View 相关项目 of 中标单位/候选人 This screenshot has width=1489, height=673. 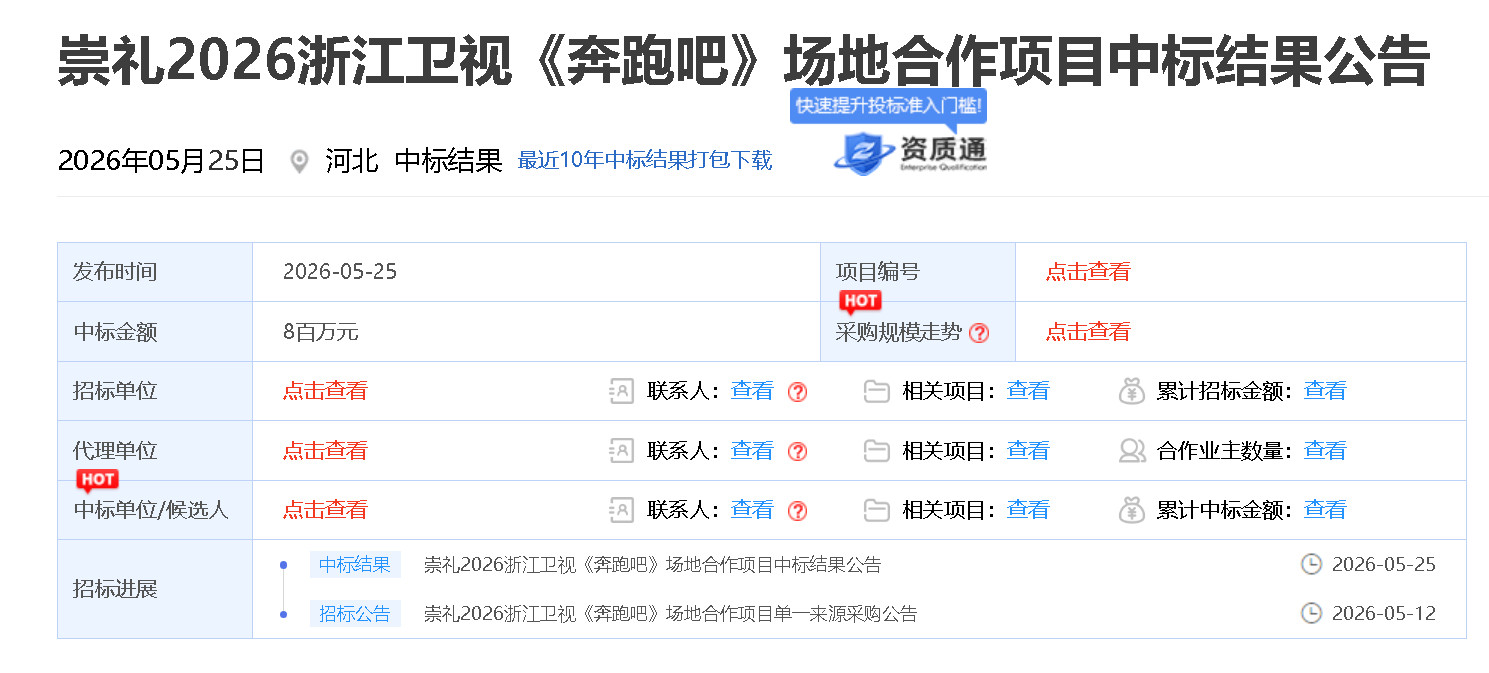(x=1028, y=510)
